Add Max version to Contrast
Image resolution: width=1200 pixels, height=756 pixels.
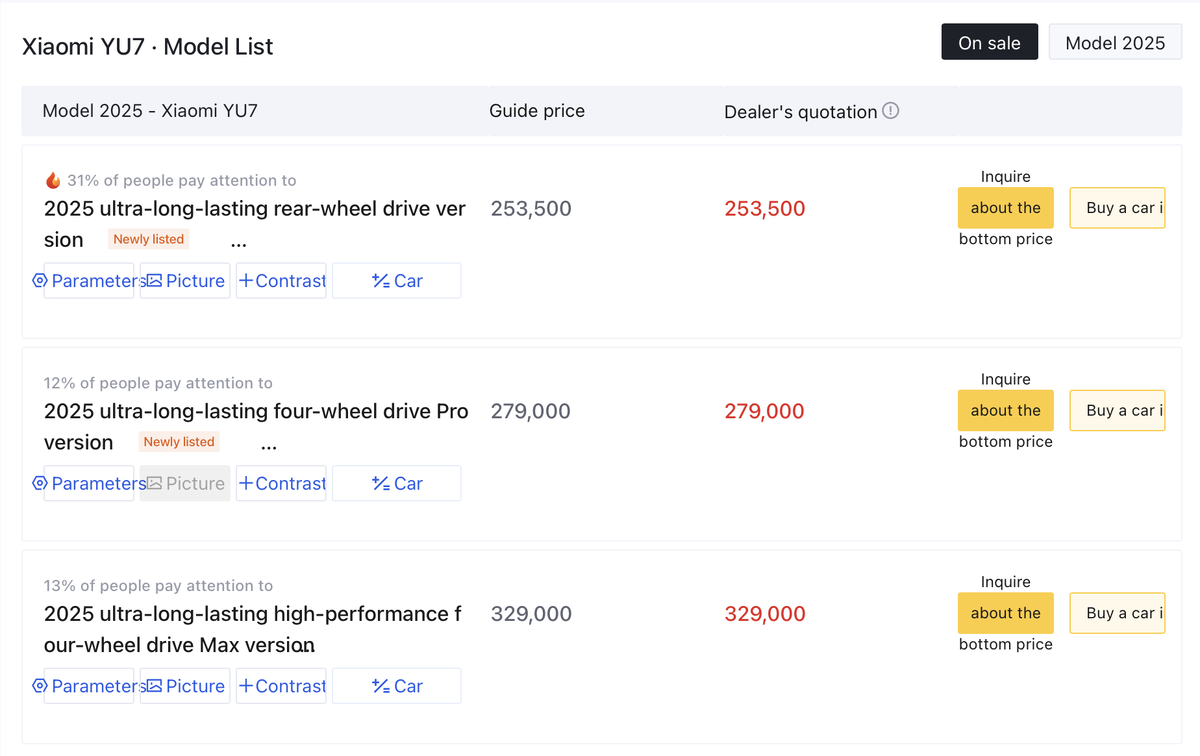pyautogui.click(x=281, y=686)
